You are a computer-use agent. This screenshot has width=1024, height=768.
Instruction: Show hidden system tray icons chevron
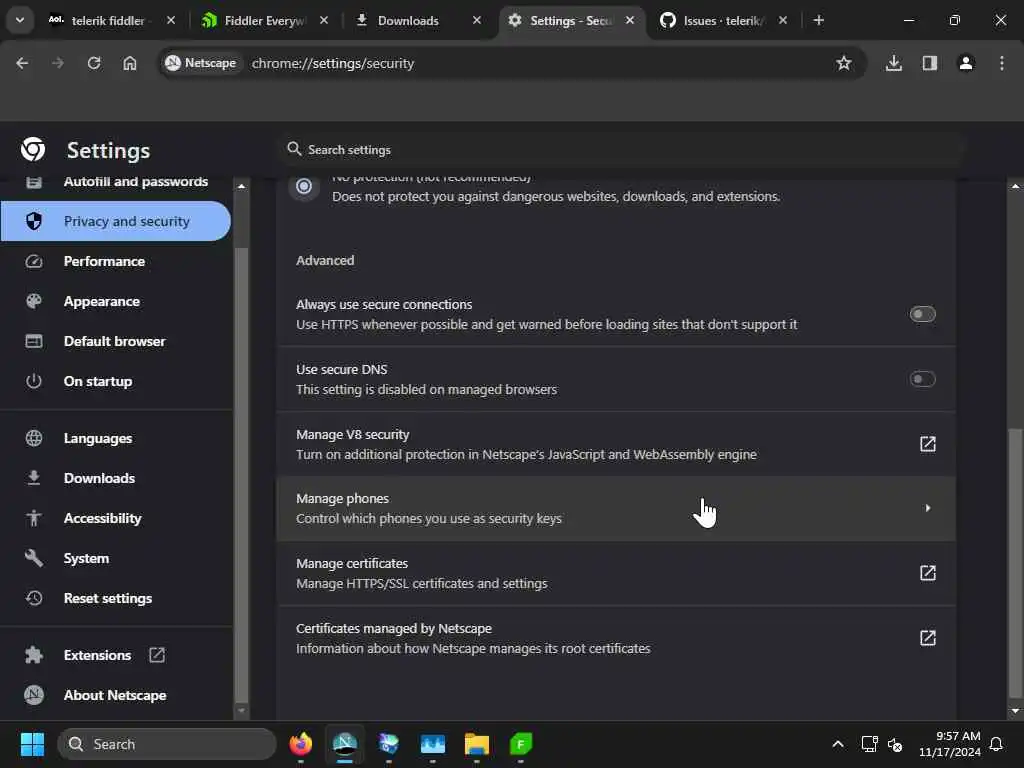(838, 744)
